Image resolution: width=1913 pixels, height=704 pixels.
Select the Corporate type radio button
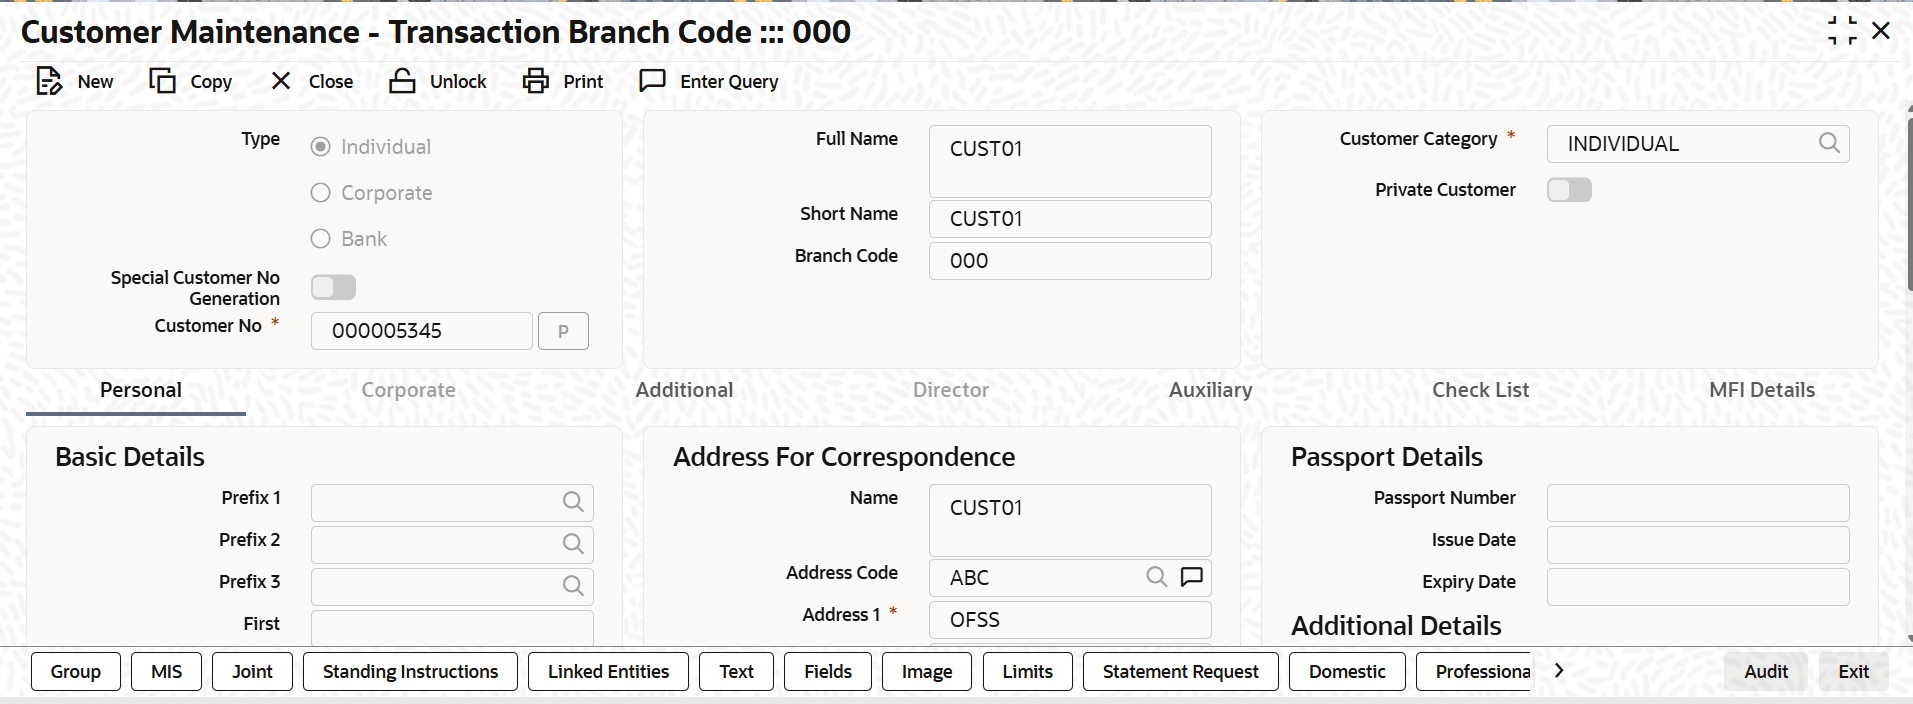pyautogui.click(x=320, y=193)
